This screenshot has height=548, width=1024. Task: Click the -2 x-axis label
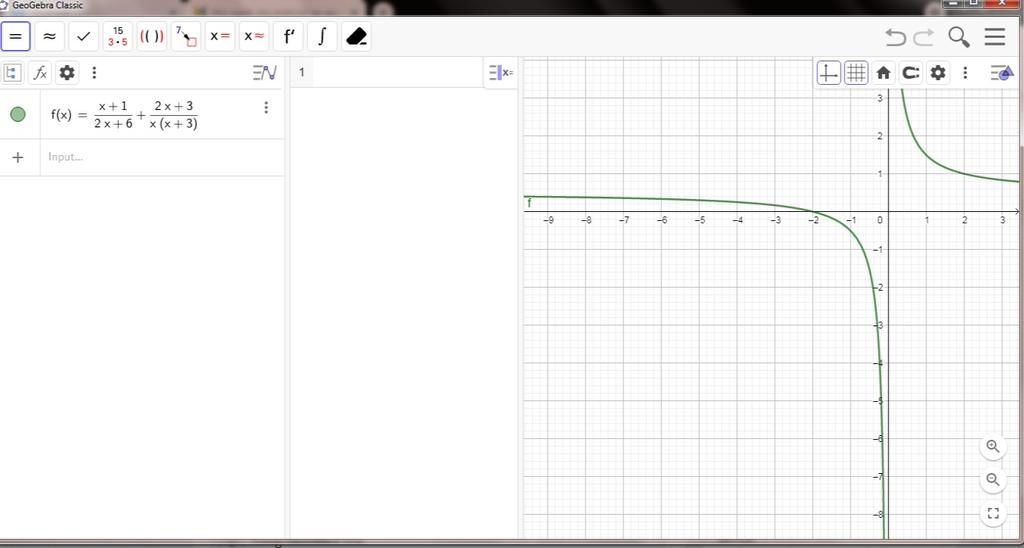click(813, 220)
